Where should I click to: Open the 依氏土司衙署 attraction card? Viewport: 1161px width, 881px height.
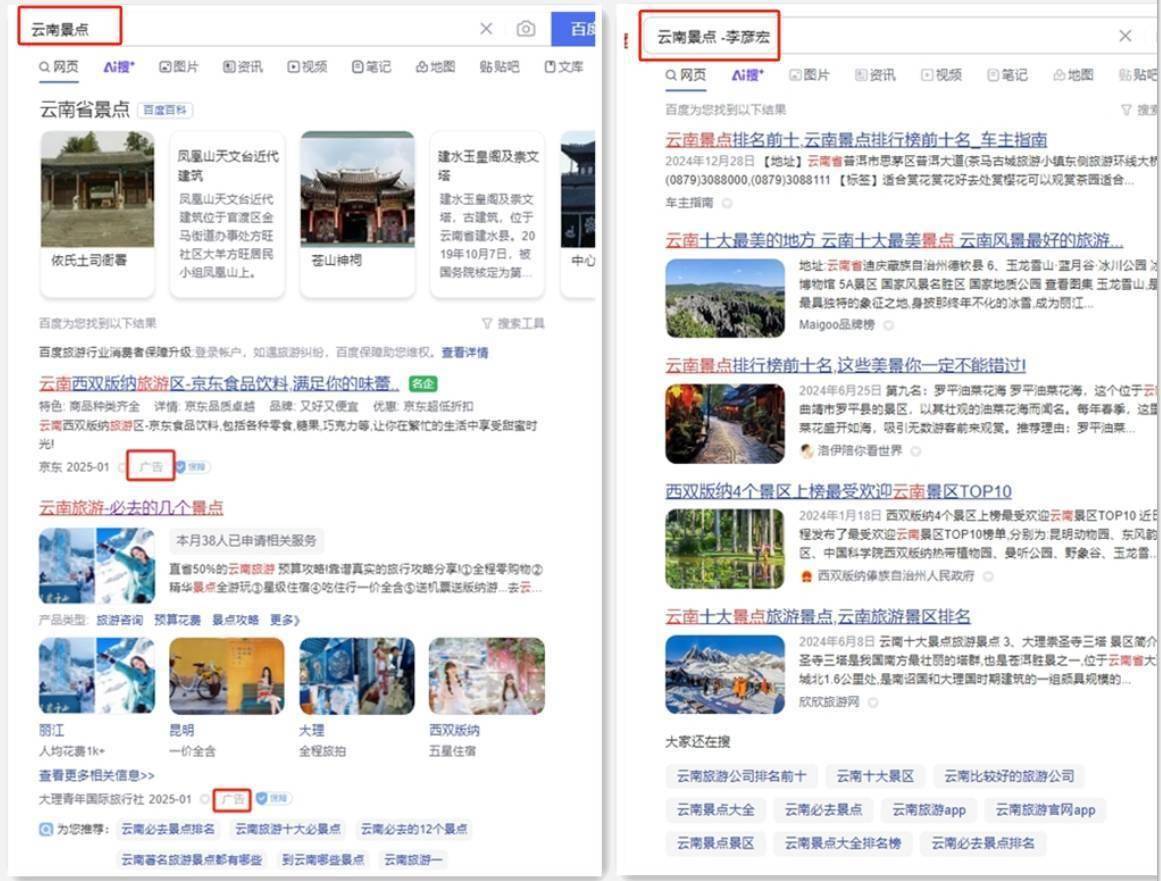click(97, 213)
